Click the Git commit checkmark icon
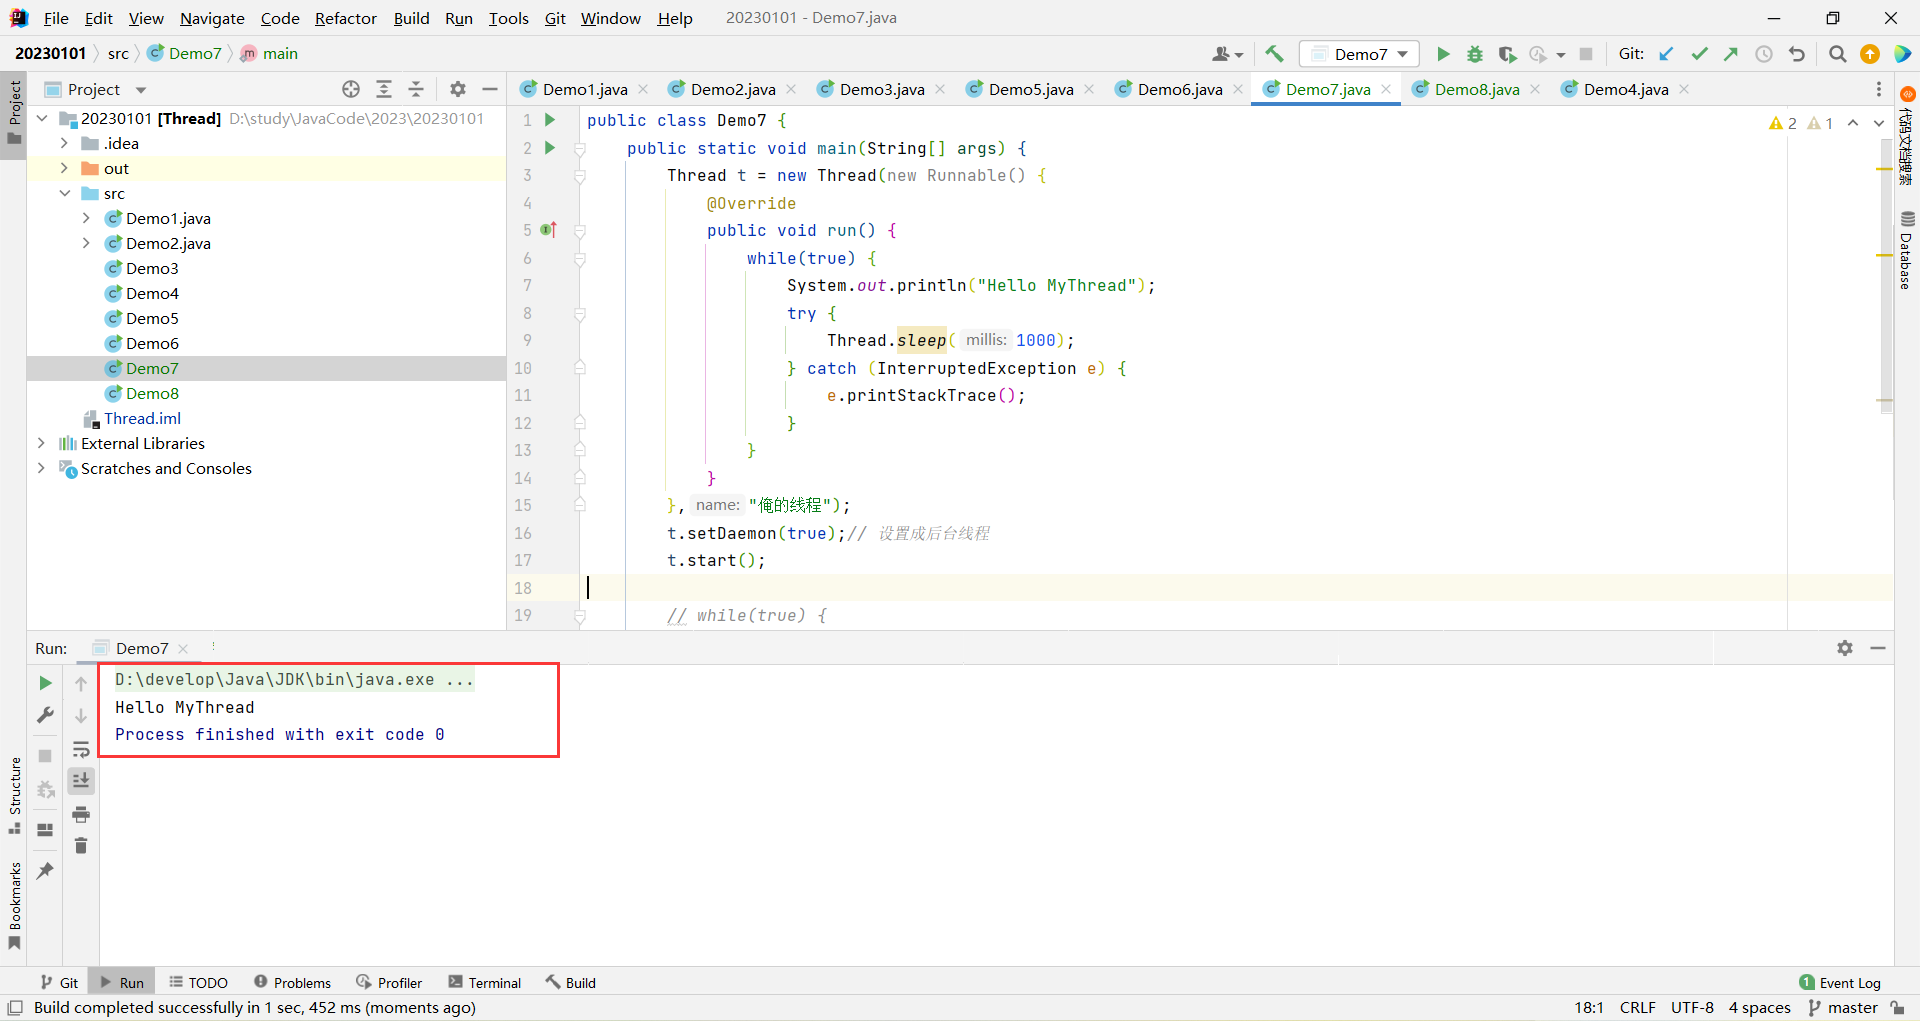This screenshot has height=1021, width=1920. click(x=1699, y=54)
